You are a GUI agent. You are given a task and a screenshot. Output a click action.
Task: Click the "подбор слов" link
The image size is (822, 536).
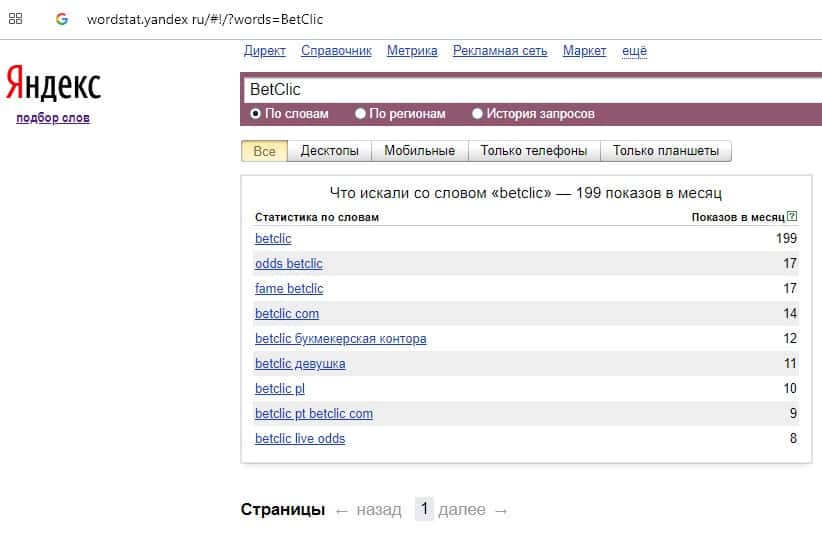coord(53,118)
